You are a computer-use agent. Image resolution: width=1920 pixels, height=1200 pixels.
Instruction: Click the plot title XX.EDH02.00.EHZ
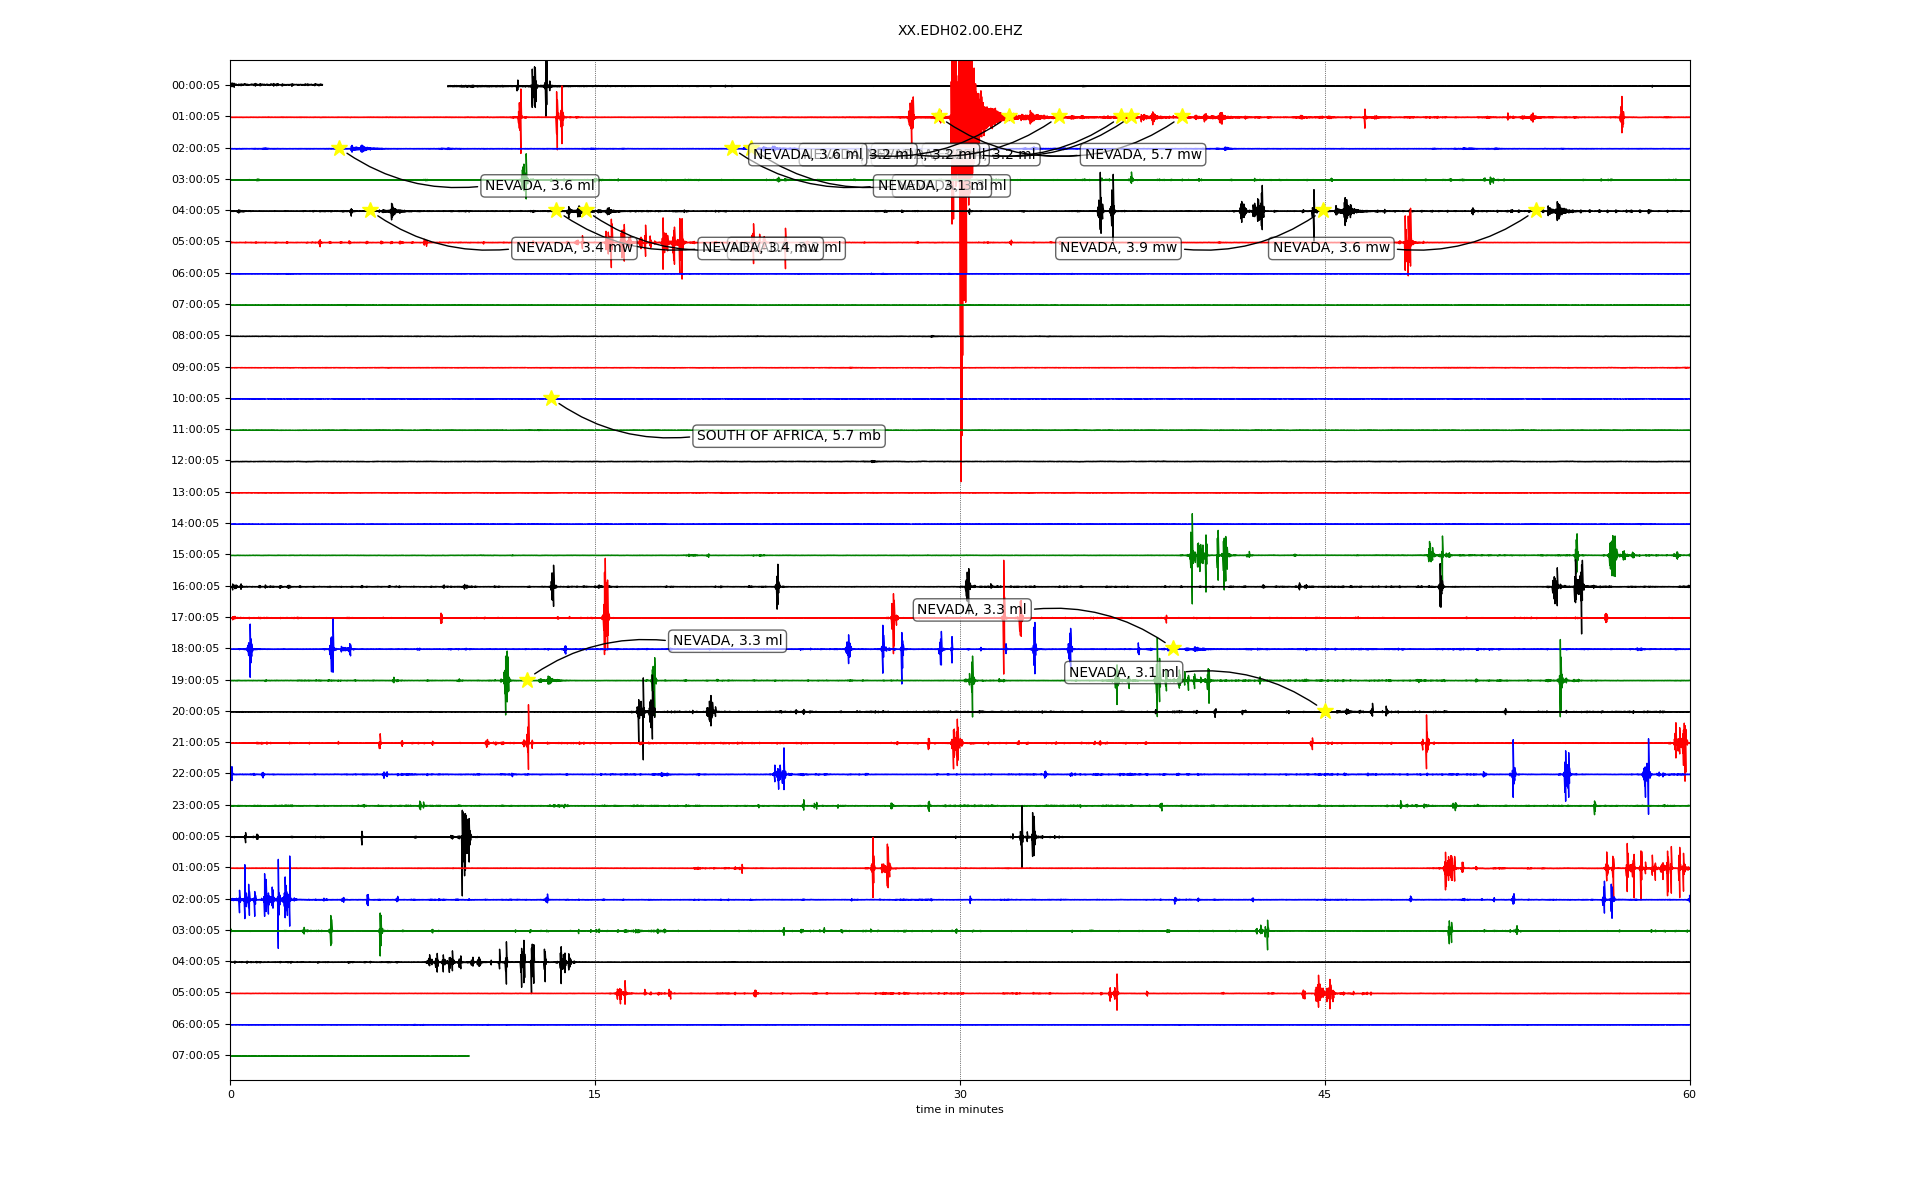(x=960, y=31)
